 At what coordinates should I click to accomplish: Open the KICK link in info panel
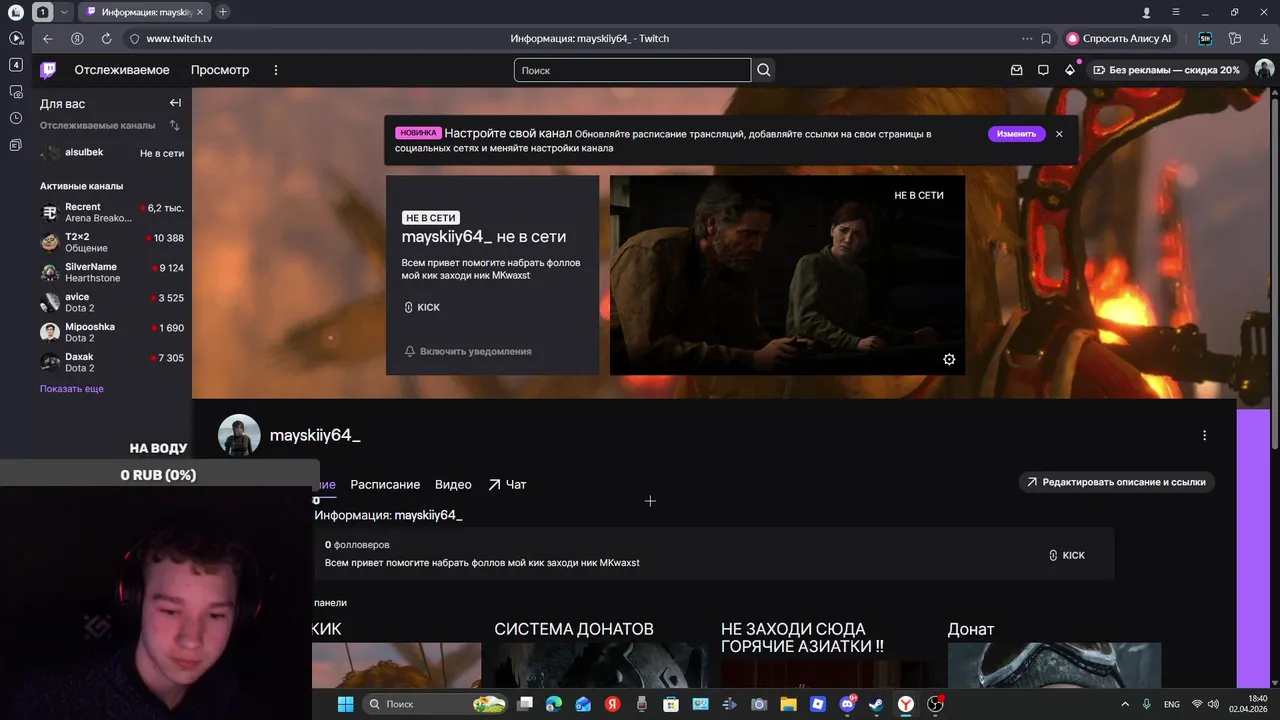click(x=1066, y=555)
